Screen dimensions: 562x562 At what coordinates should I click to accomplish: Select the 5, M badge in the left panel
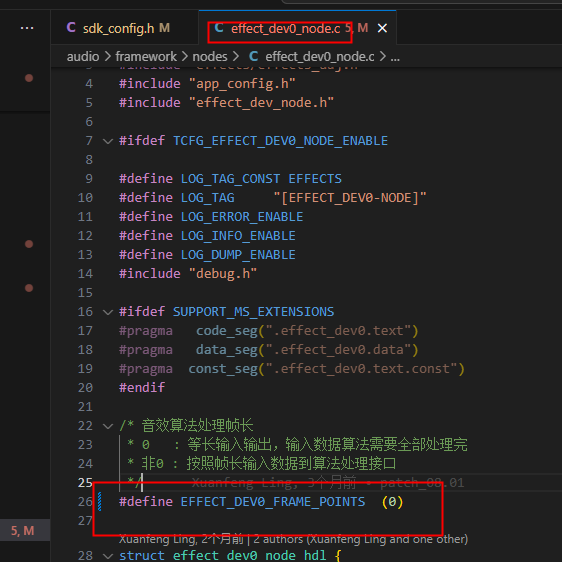click(x=22, y=530)
